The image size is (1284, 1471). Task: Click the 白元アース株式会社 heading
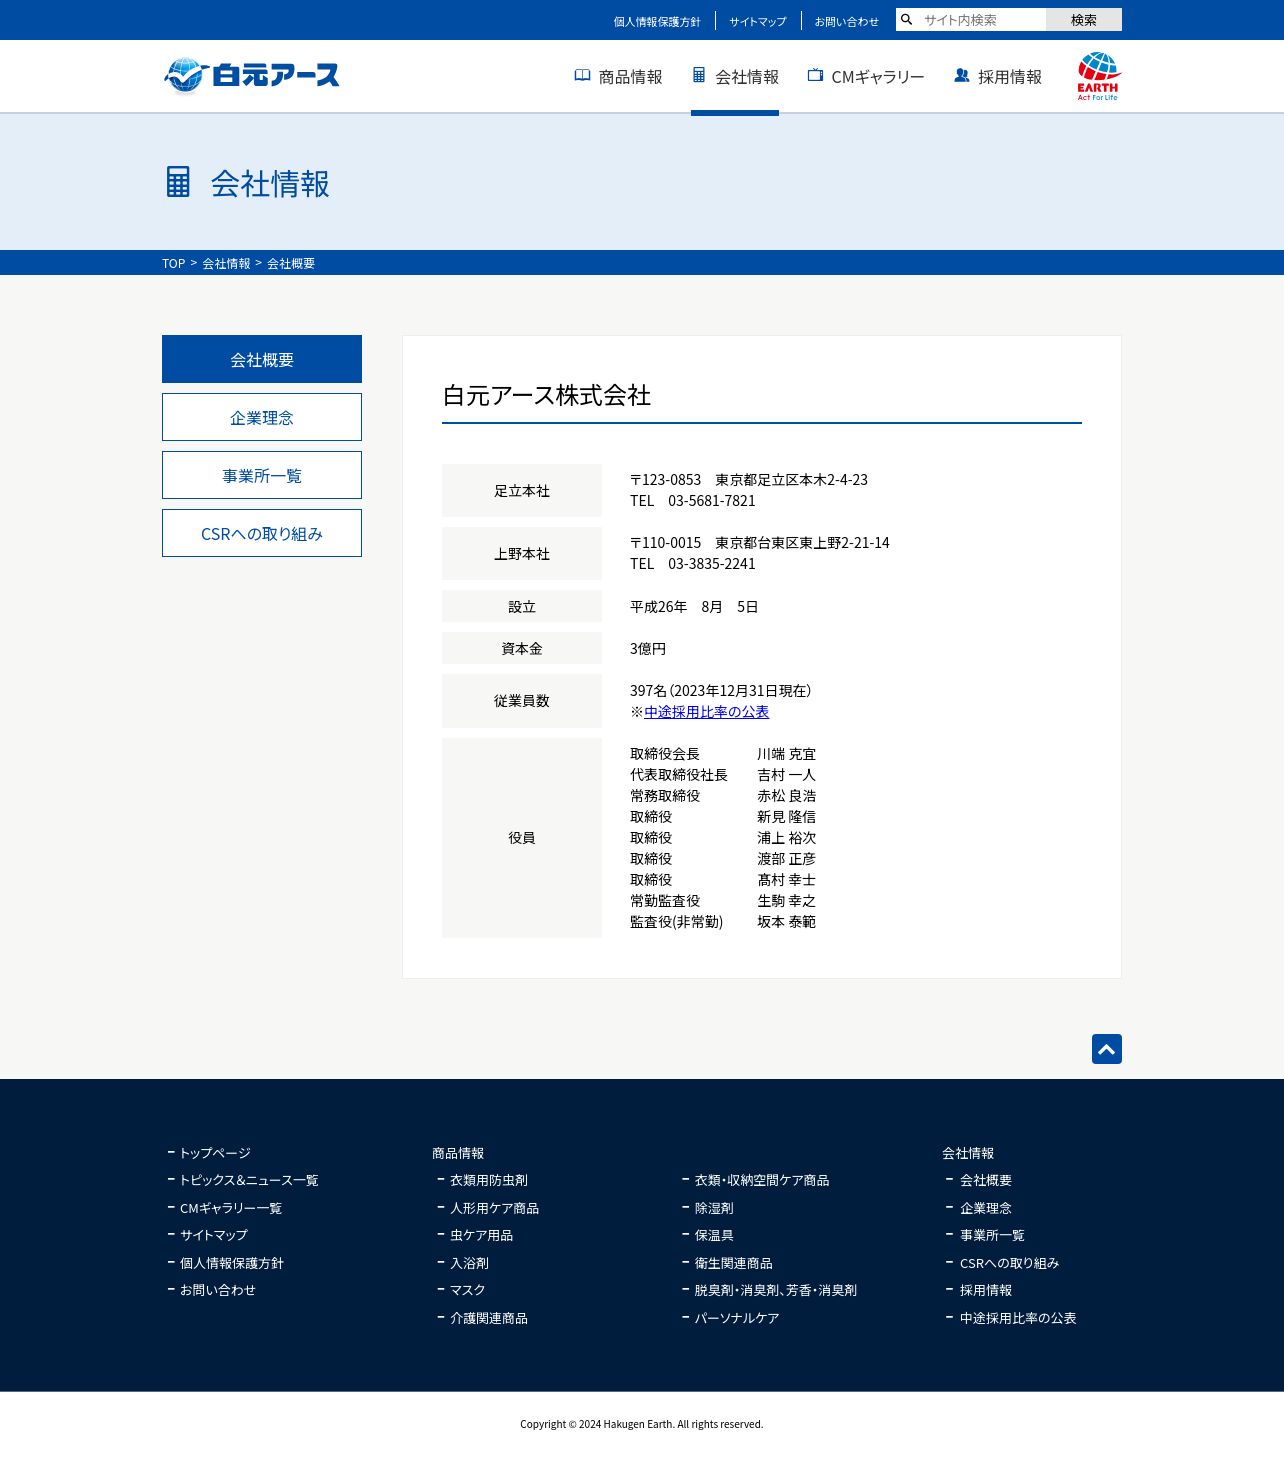coord(546,395)
